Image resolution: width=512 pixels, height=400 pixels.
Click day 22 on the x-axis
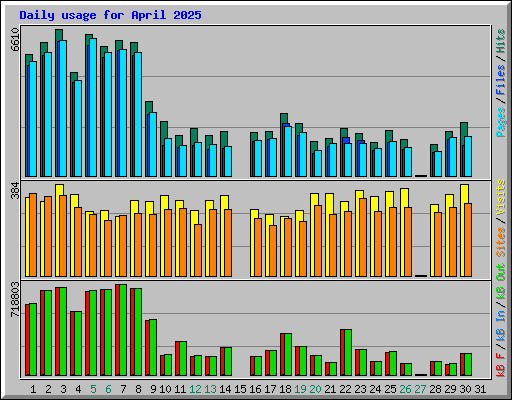click(345, 389)
